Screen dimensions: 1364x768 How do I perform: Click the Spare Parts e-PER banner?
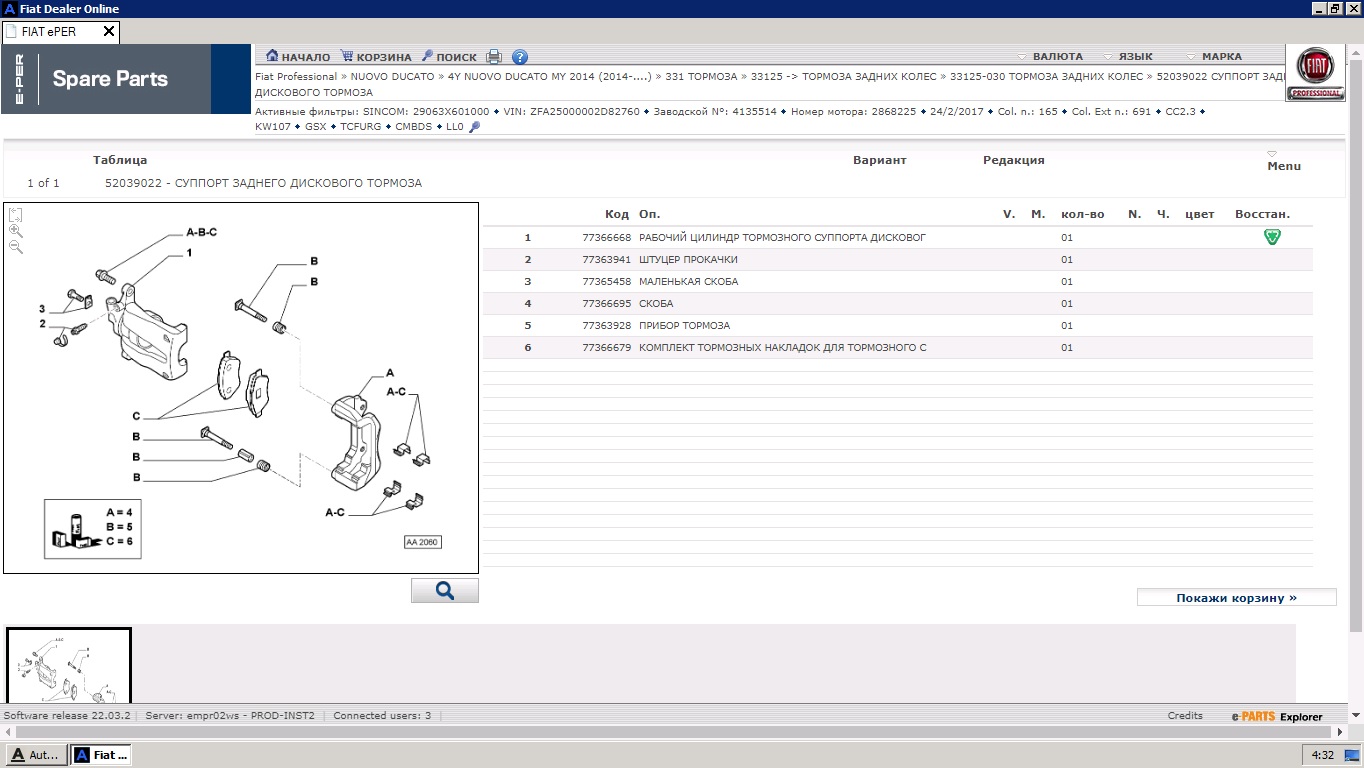click(x=126, y=79)
